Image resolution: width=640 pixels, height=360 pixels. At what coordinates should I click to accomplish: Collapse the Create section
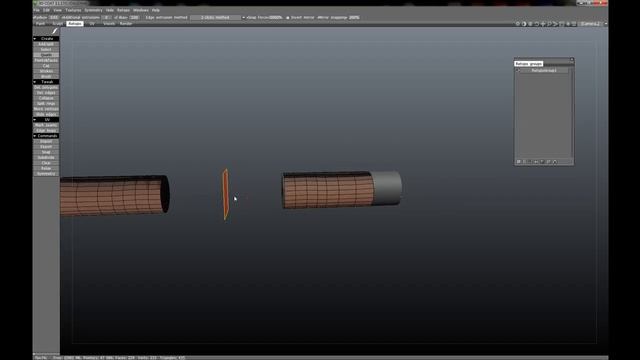pyautogui.click(x=46, y=39)
